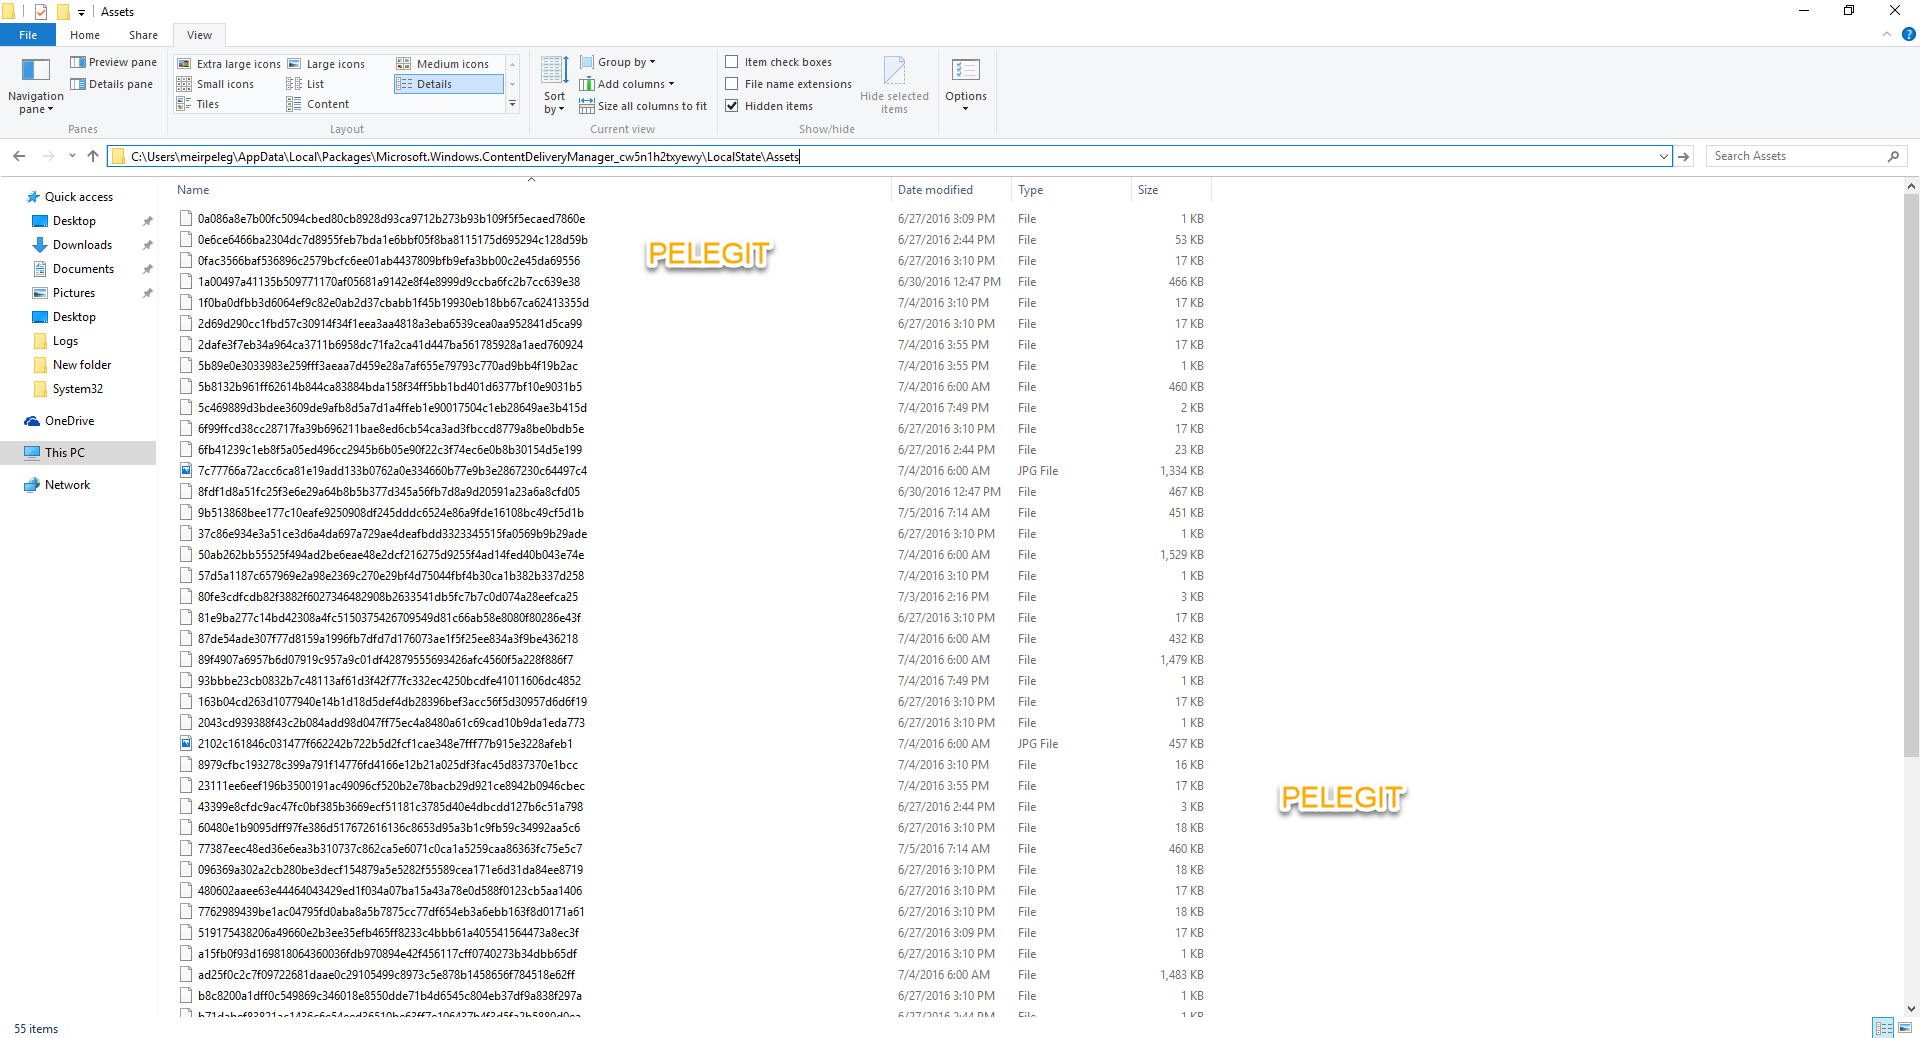Image resolution: width=1920 pixels, height=1038 pixels.
Task: Go forward in folder history
Action: 48,156
